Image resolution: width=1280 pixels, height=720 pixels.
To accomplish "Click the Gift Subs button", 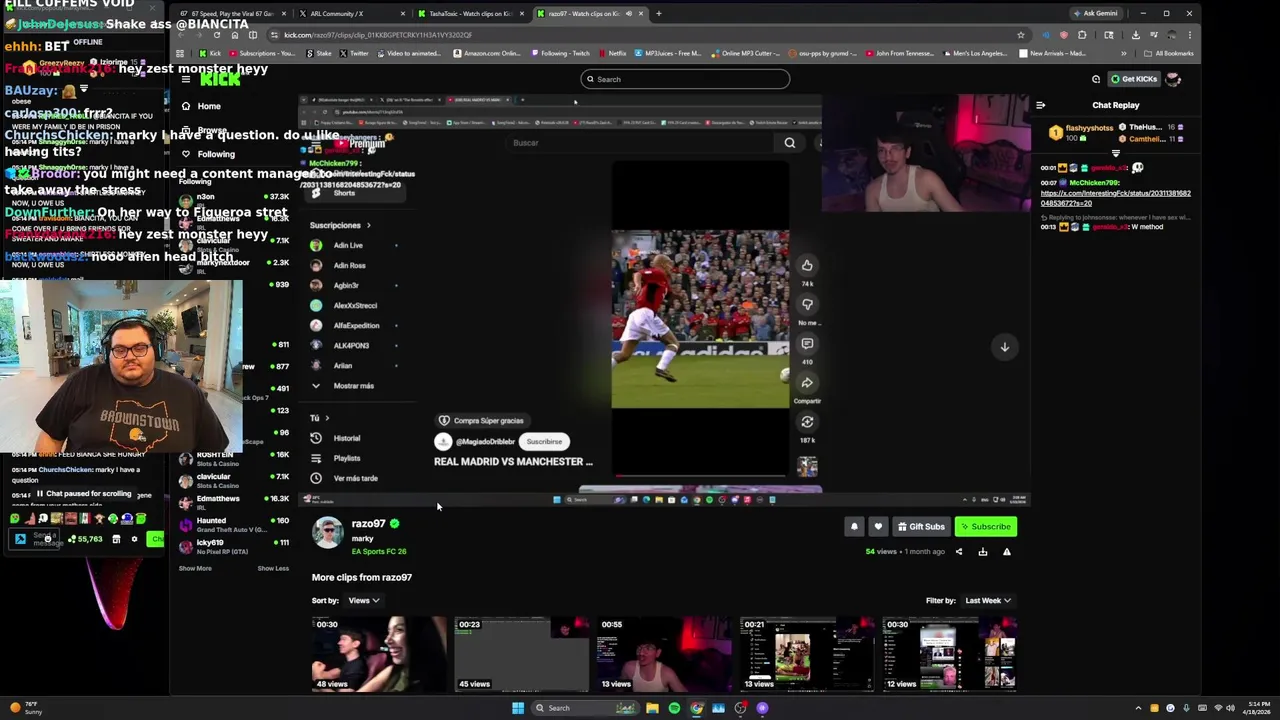I will [x=921, y=527].
